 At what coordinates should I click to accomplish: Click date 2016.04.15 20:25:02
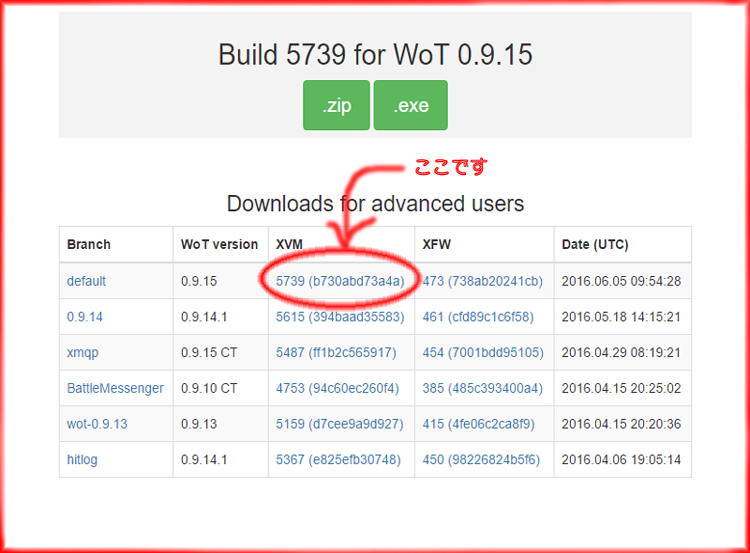click(621, 388)
